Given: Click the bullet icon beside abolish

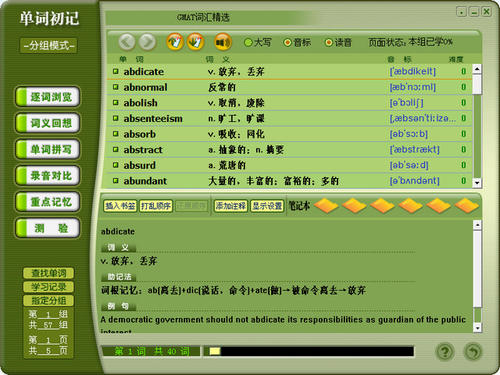Looking at the screenshot, I should [116, 102].
